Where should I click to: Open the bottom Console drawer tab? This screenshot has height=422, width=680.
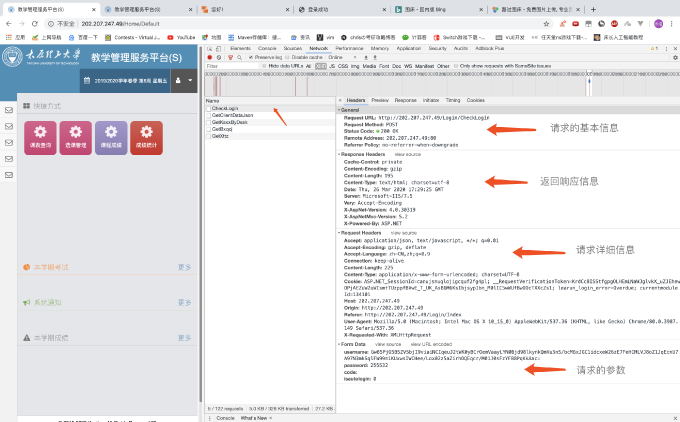coord(225,418)
